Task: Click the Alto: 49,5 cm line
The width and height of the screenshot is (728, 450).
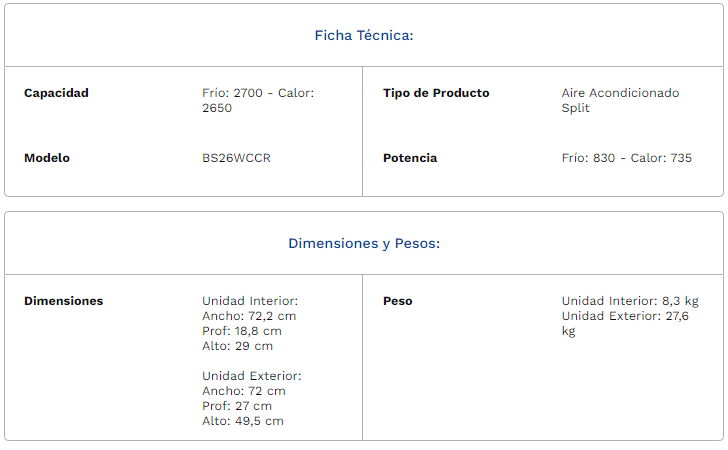Action: click(x=243, y=421)
